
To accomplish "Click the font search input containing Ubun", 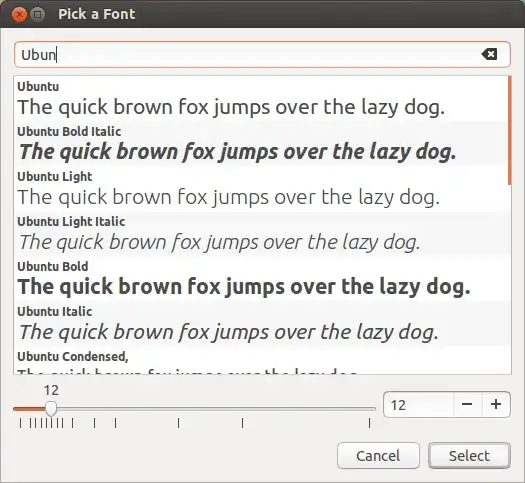I will (262, 55).
